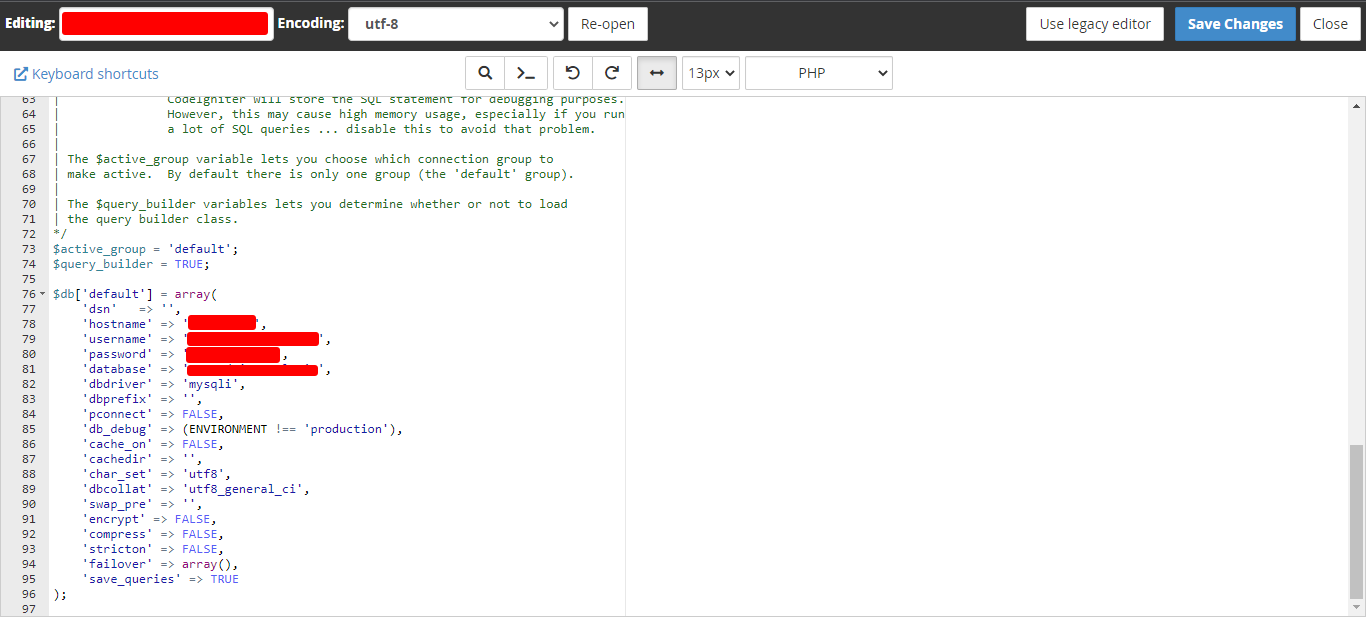Click the Save Changes button
The width and height of the screenshot is (1366, 632).
tap(1235, 24)
